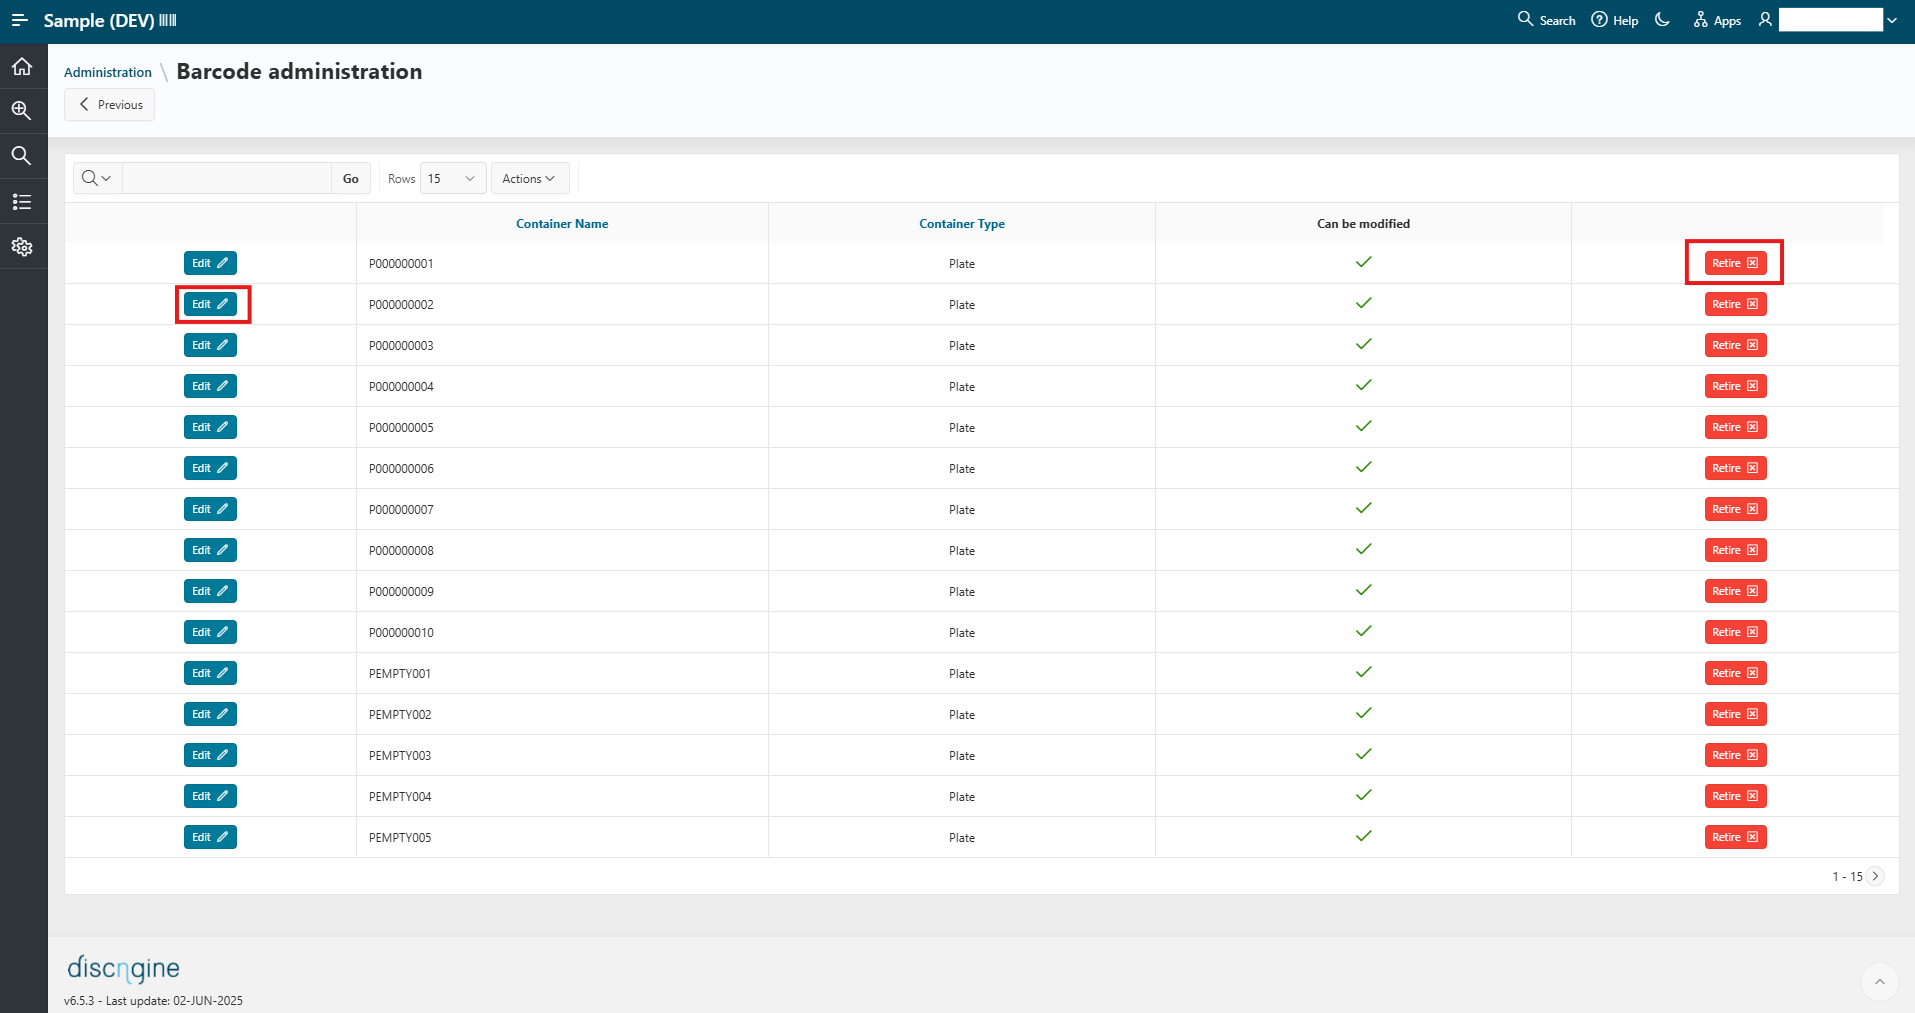Viewport: 1915px width, 1013px height.
Task: Click the Can be modified column header
Action: (1363, 224)
